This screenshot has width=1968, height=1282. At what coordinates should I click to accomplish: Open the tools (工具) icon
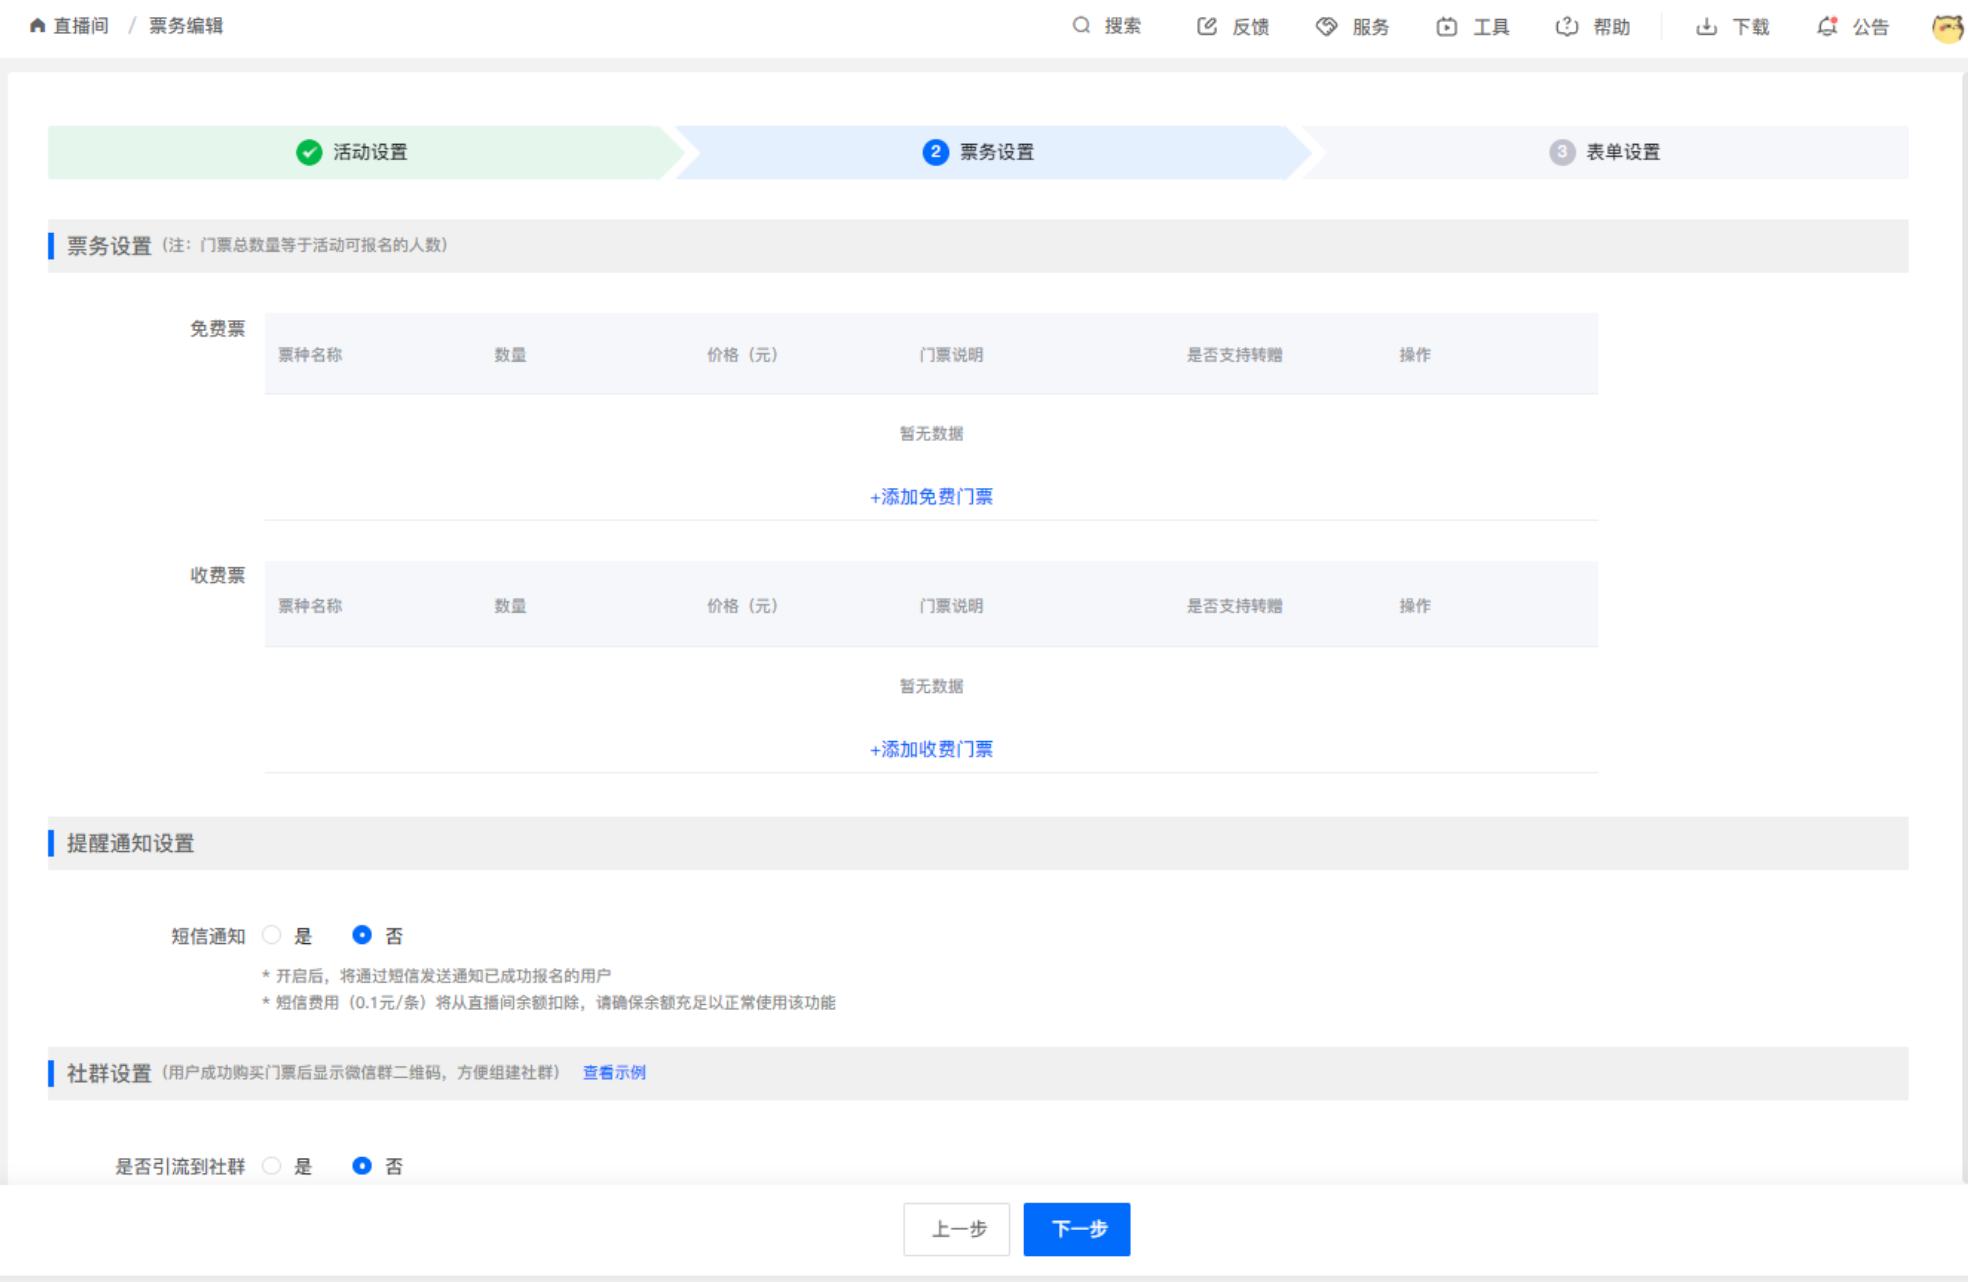1446,27
